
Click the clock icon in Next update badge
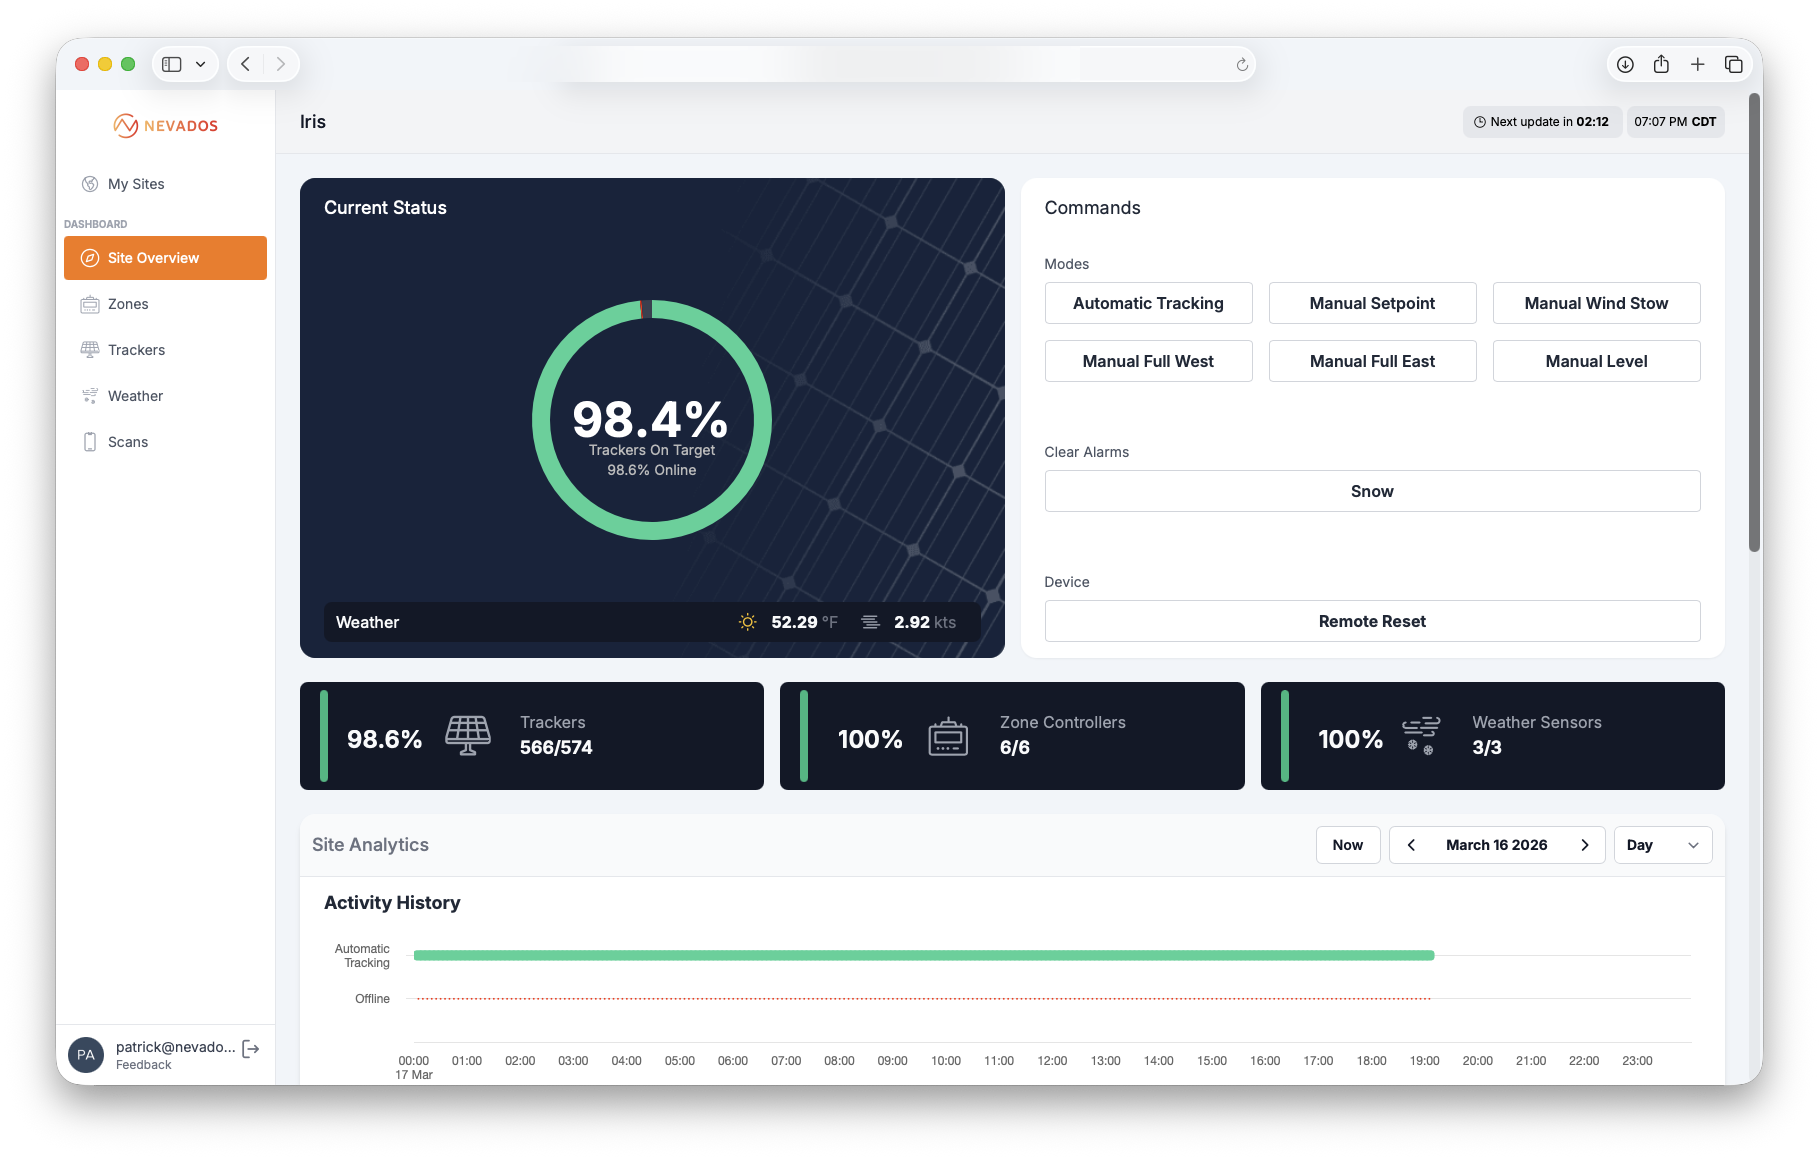pos(1479,121)
